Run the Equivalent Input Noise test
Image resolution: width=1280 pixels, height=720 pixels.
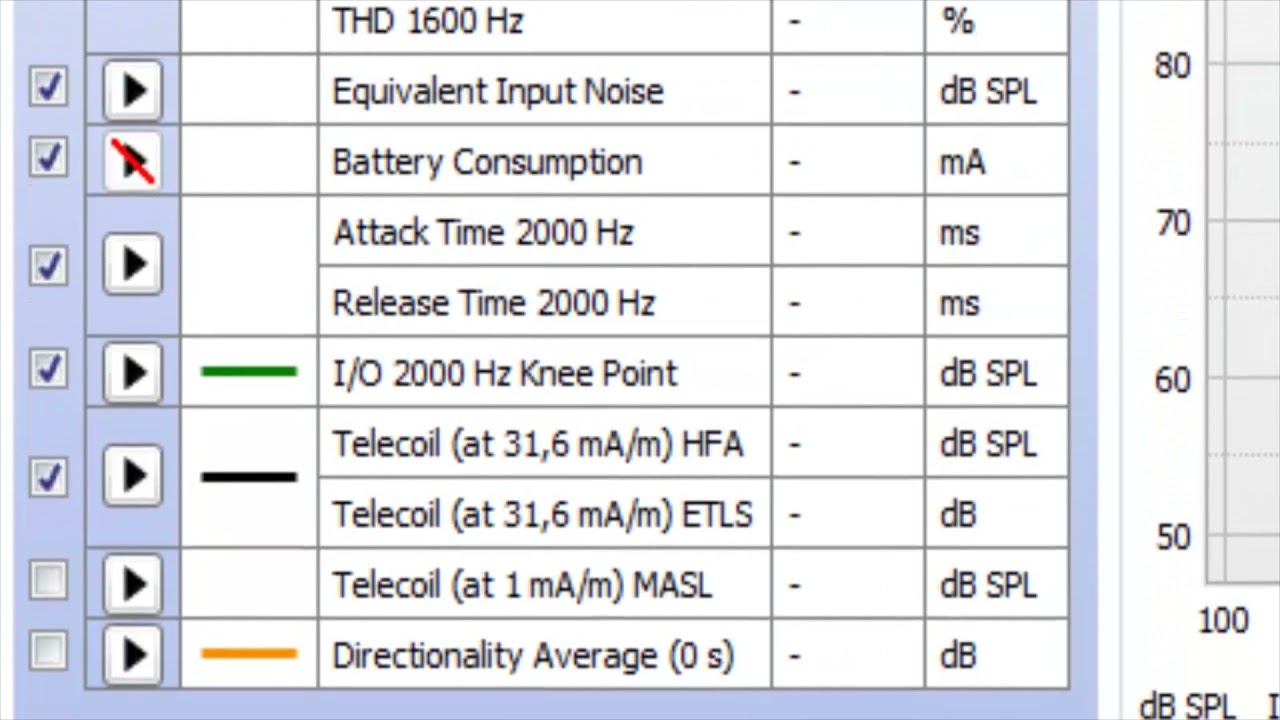tap(133, 91)
